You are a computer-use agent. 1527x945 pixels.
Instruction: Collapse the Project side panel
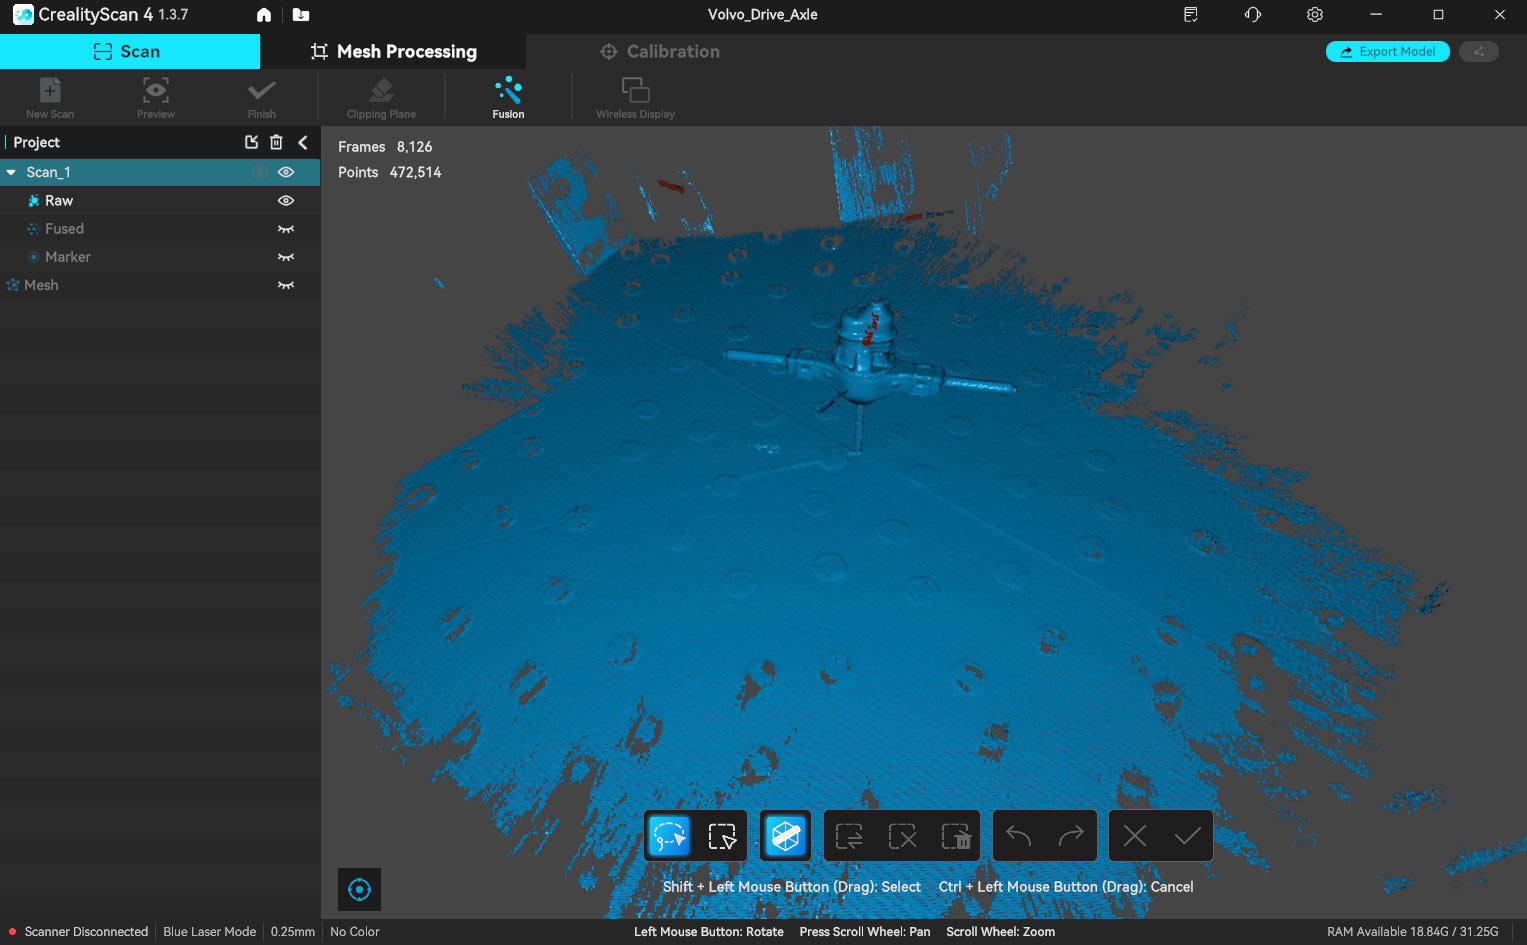tap(303, 143)
